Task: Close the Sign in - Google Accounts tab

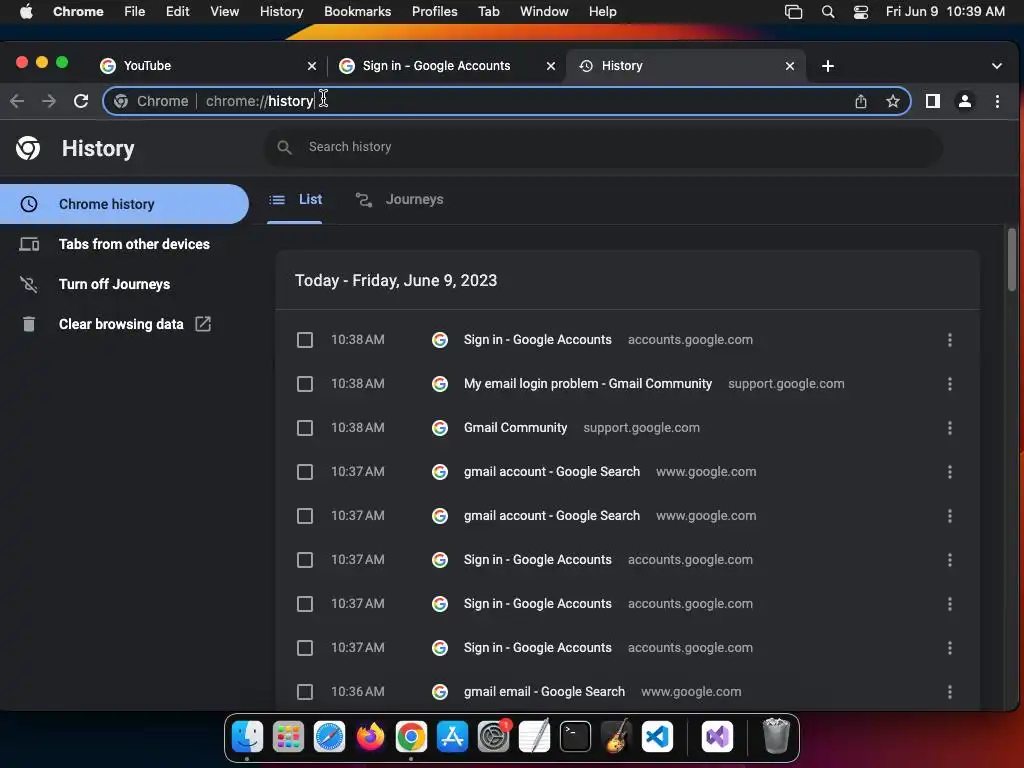Action: (x=551, y=66)
